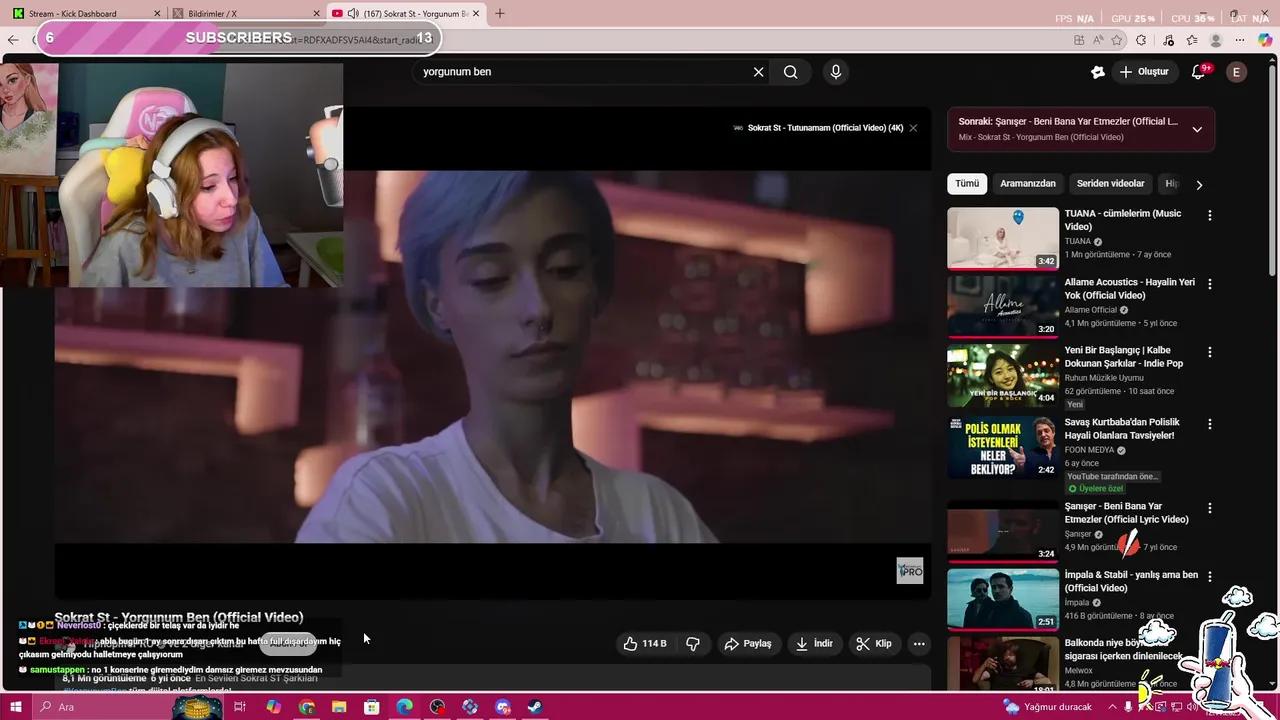The width and height of the screenshot is (1280, 720).
Task: Open browser profile icon
Action: click(x=1216, y=40)
